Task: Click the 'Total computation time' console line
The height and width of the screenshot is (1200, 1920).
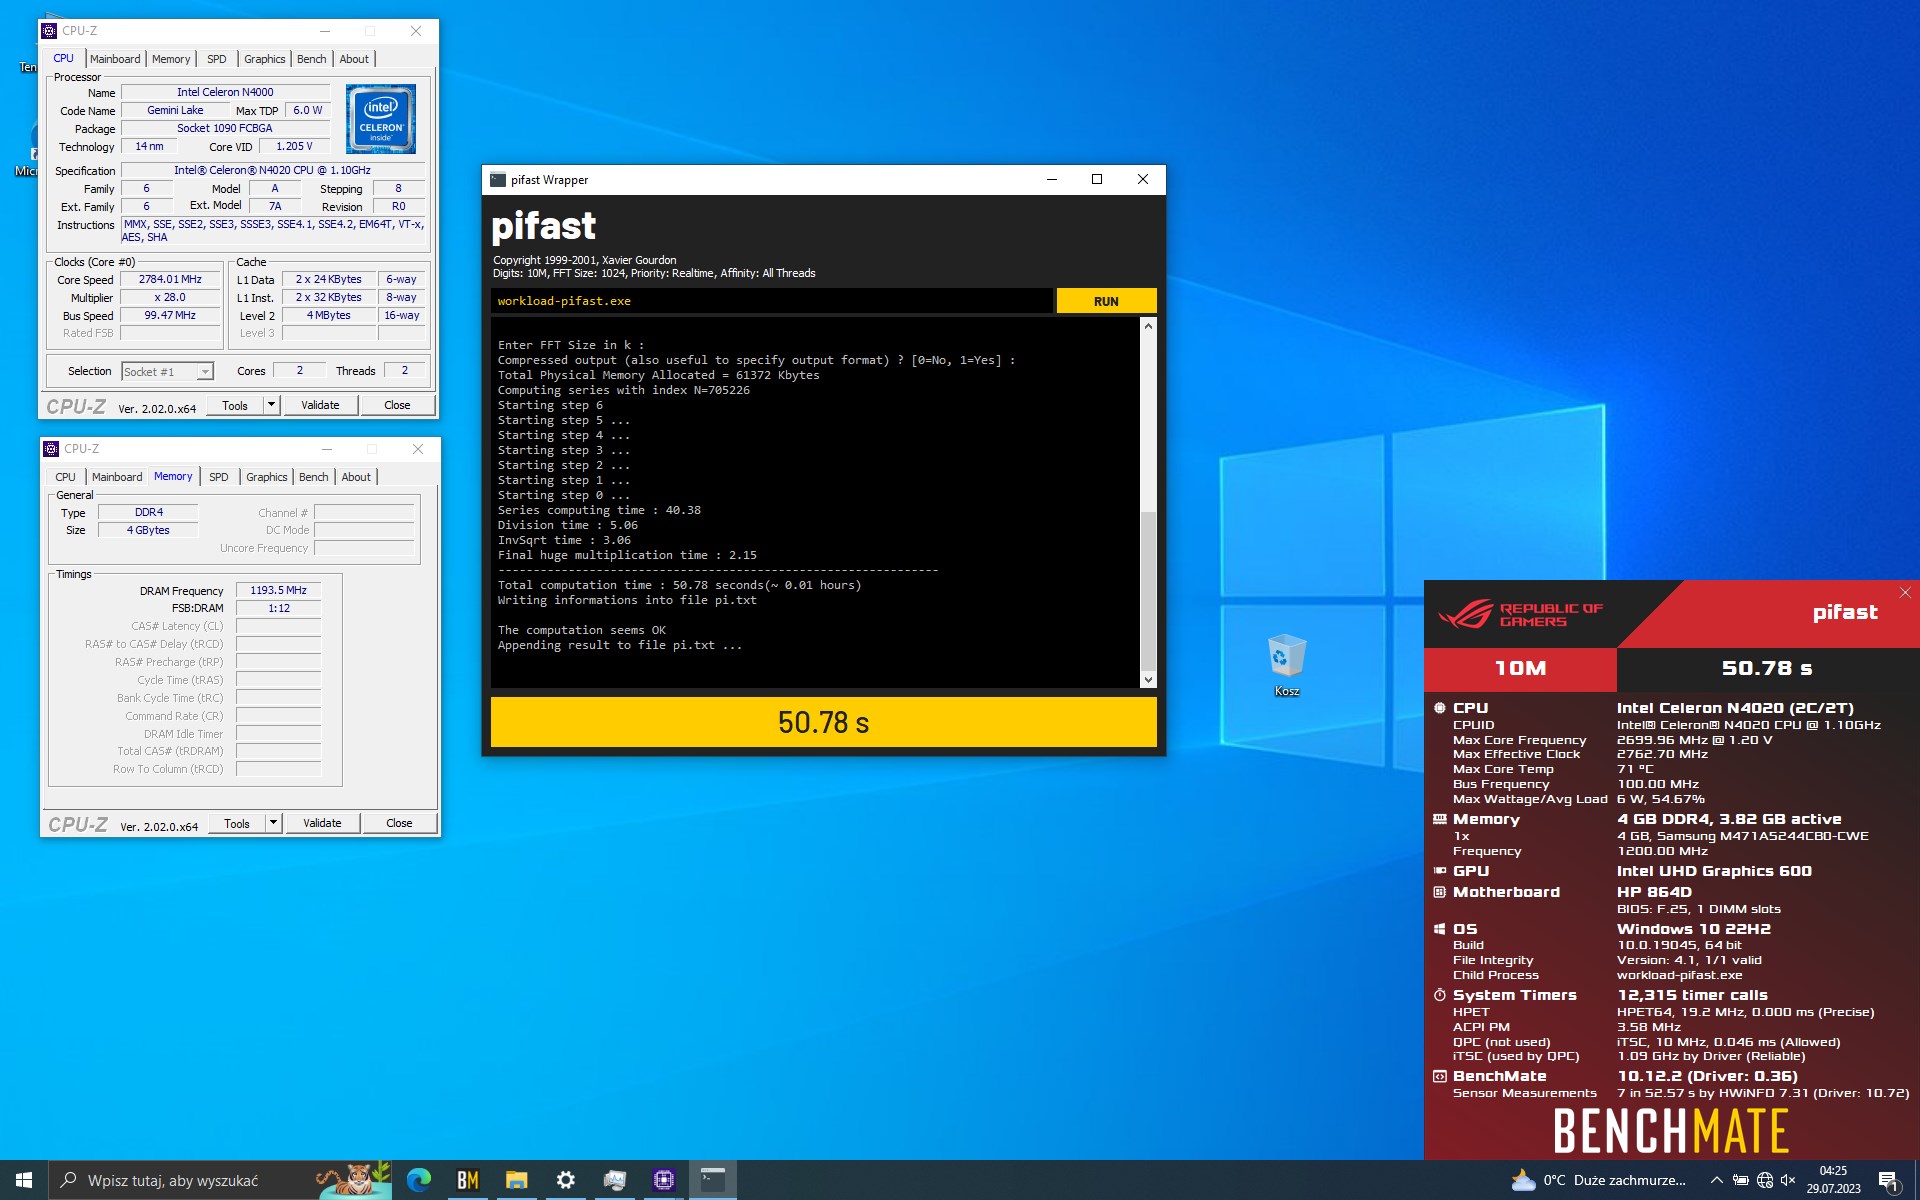Action: click(679, 585)
